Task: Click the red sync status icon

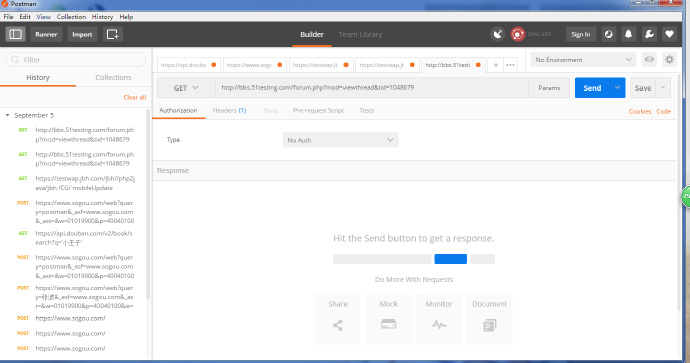Action: [518, 34]
